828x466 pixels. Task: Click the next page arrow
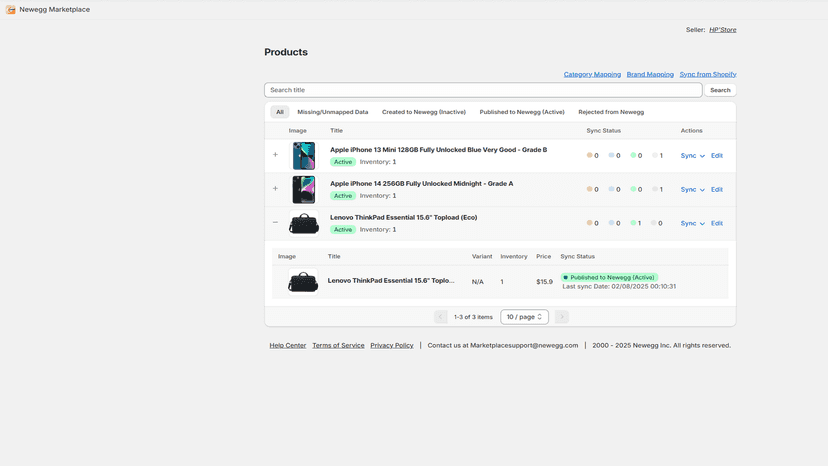562,317
